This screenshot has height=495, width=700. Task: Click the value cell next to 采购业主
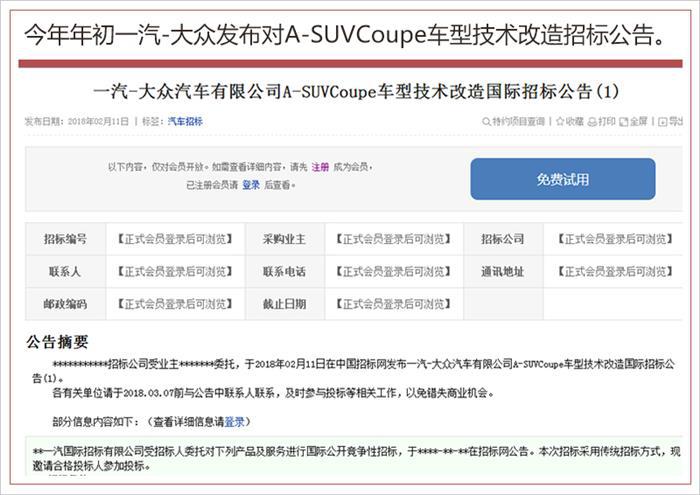(394, 239)
